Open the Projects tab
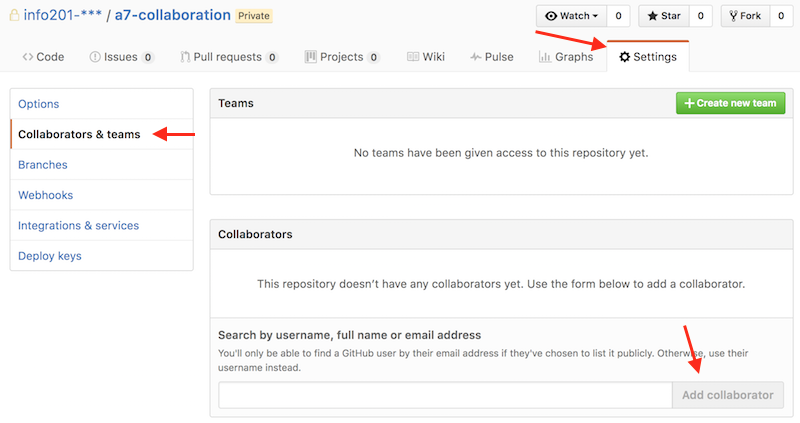Image resolution: width=800 pixels, height=423 pixels. [x=342, y=57]
